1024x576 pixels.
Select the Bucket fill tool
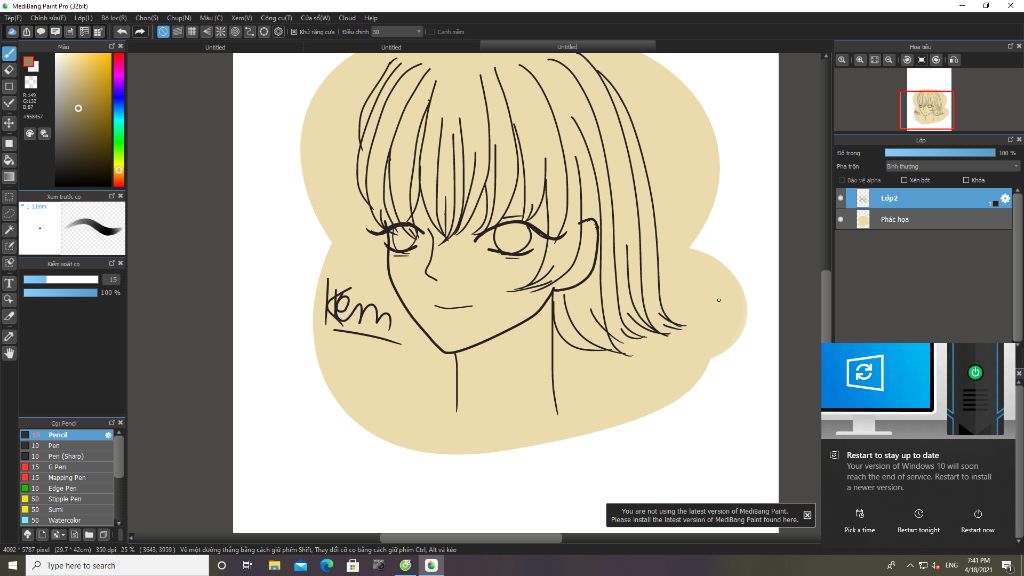9,160
